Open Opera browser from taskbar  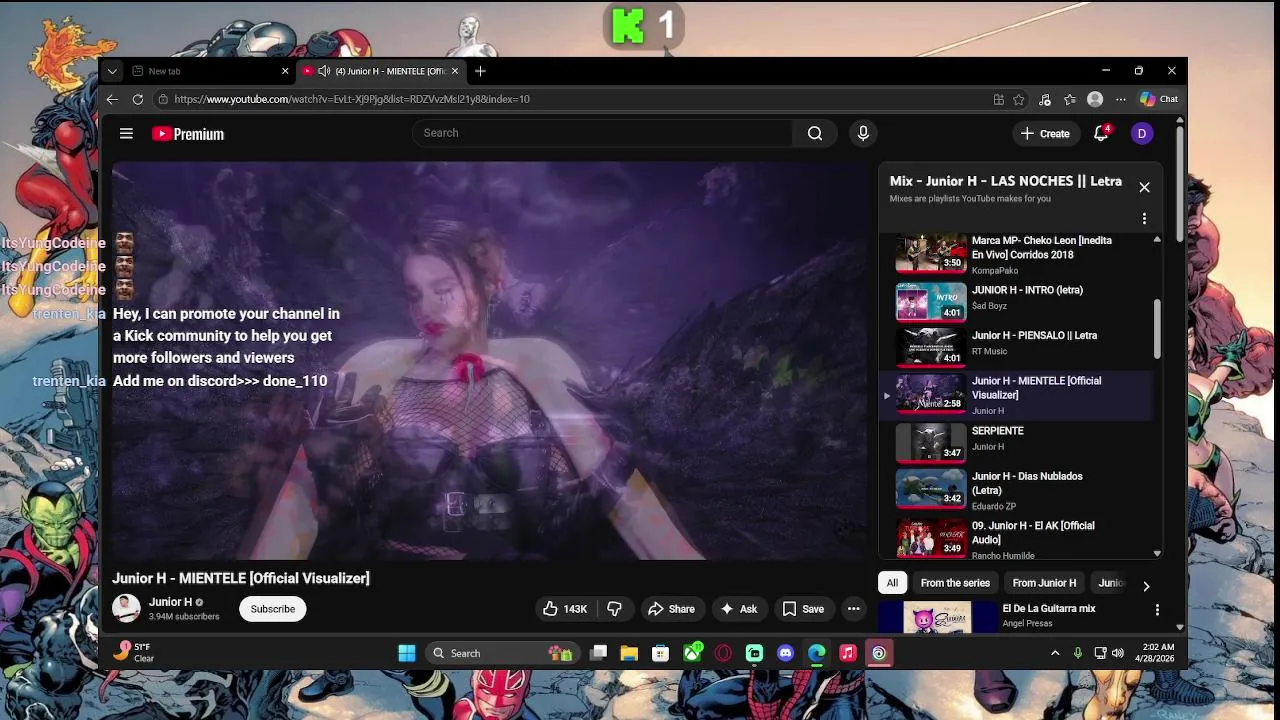(723, 653)
